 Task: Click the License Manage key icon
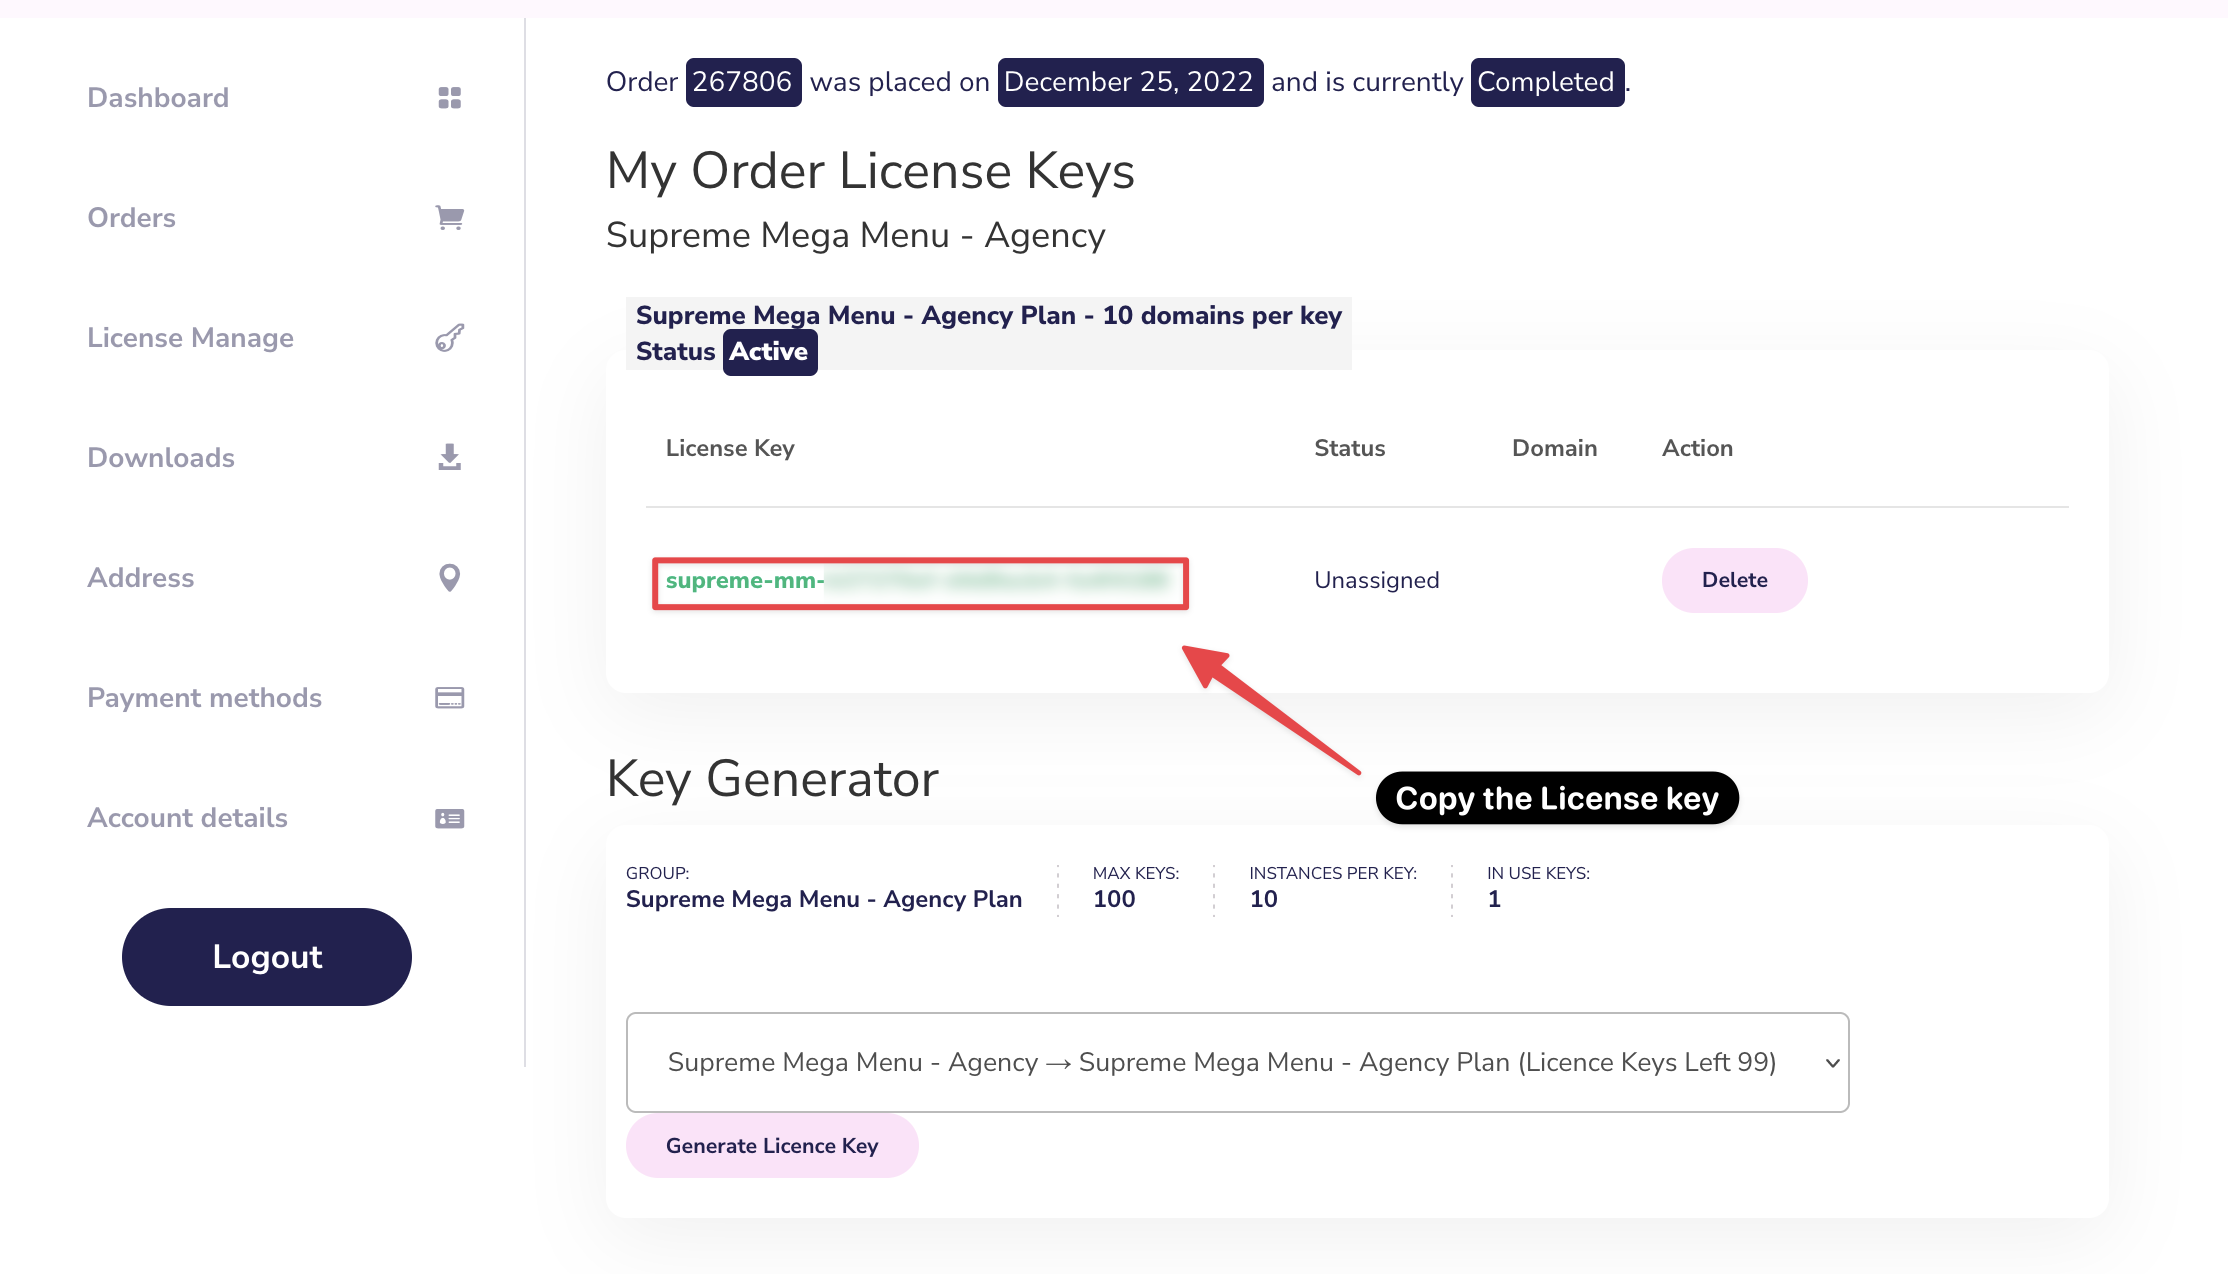coord(449,337)
